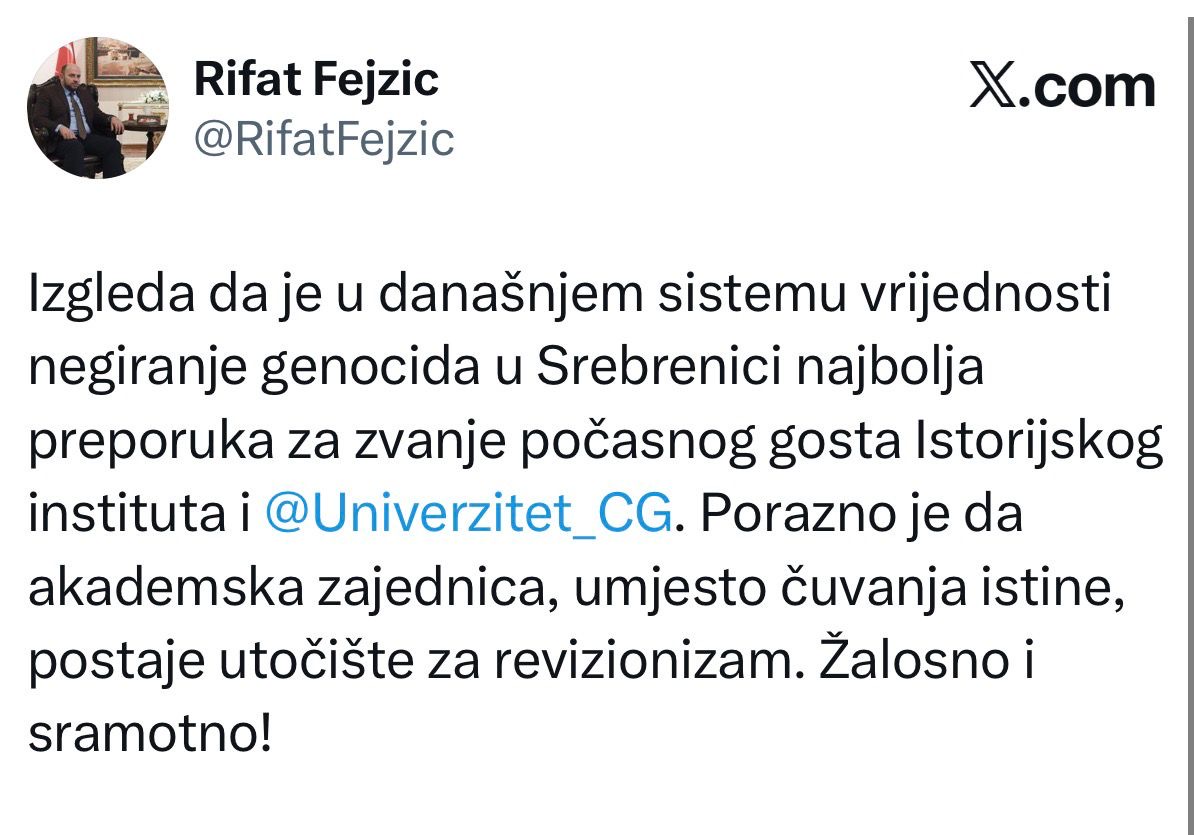Open the Rifat Fejzic display name
Screen dimensions: 1194x835
tap(316, 78)
